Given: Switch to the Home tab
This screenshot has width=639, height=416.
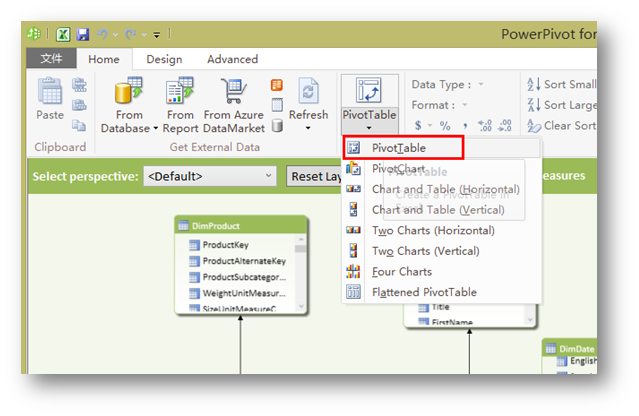Looking at the screenshot, I should tap(104, 59).
